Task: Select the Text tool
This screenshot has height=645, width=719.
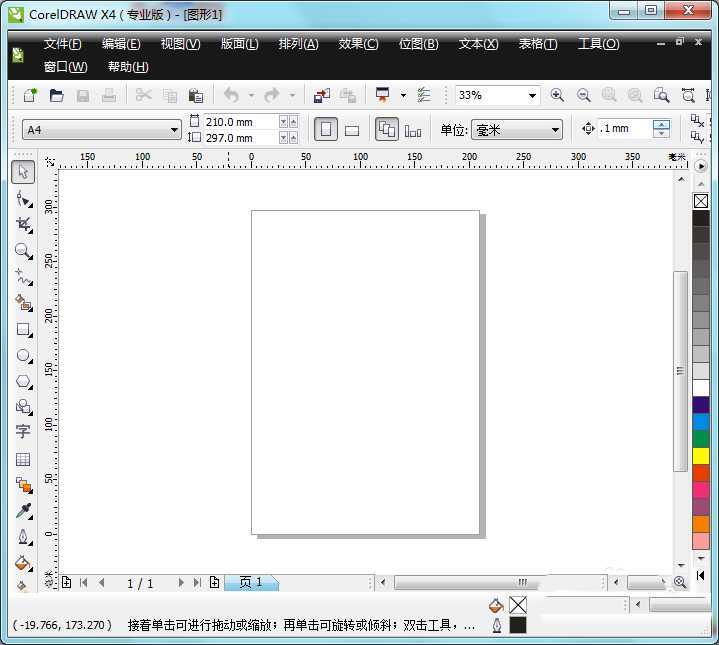Action: coord(23,432)
